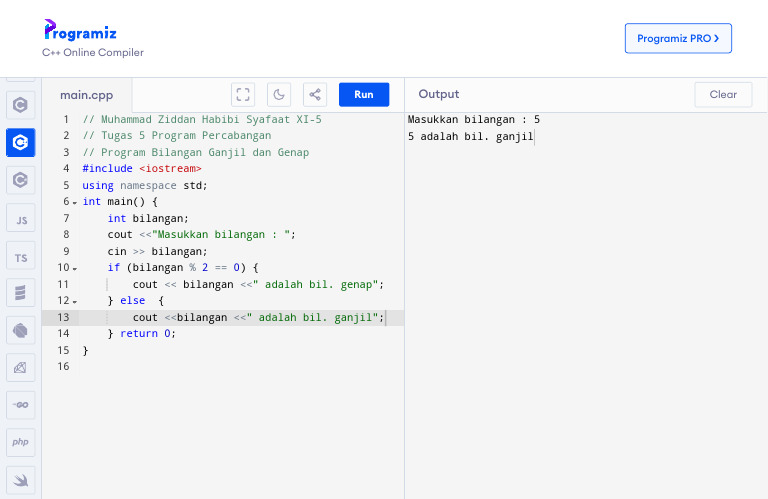Viewport: 768px width, 499px height.
Task: Open the C# compiler from sidebar
Action: [x=20, y=180]
